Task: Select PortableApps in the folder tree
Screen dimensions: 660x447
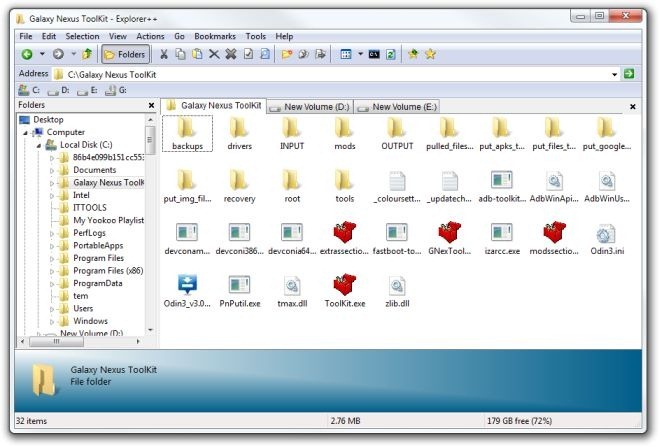Action: click(98, 246)
